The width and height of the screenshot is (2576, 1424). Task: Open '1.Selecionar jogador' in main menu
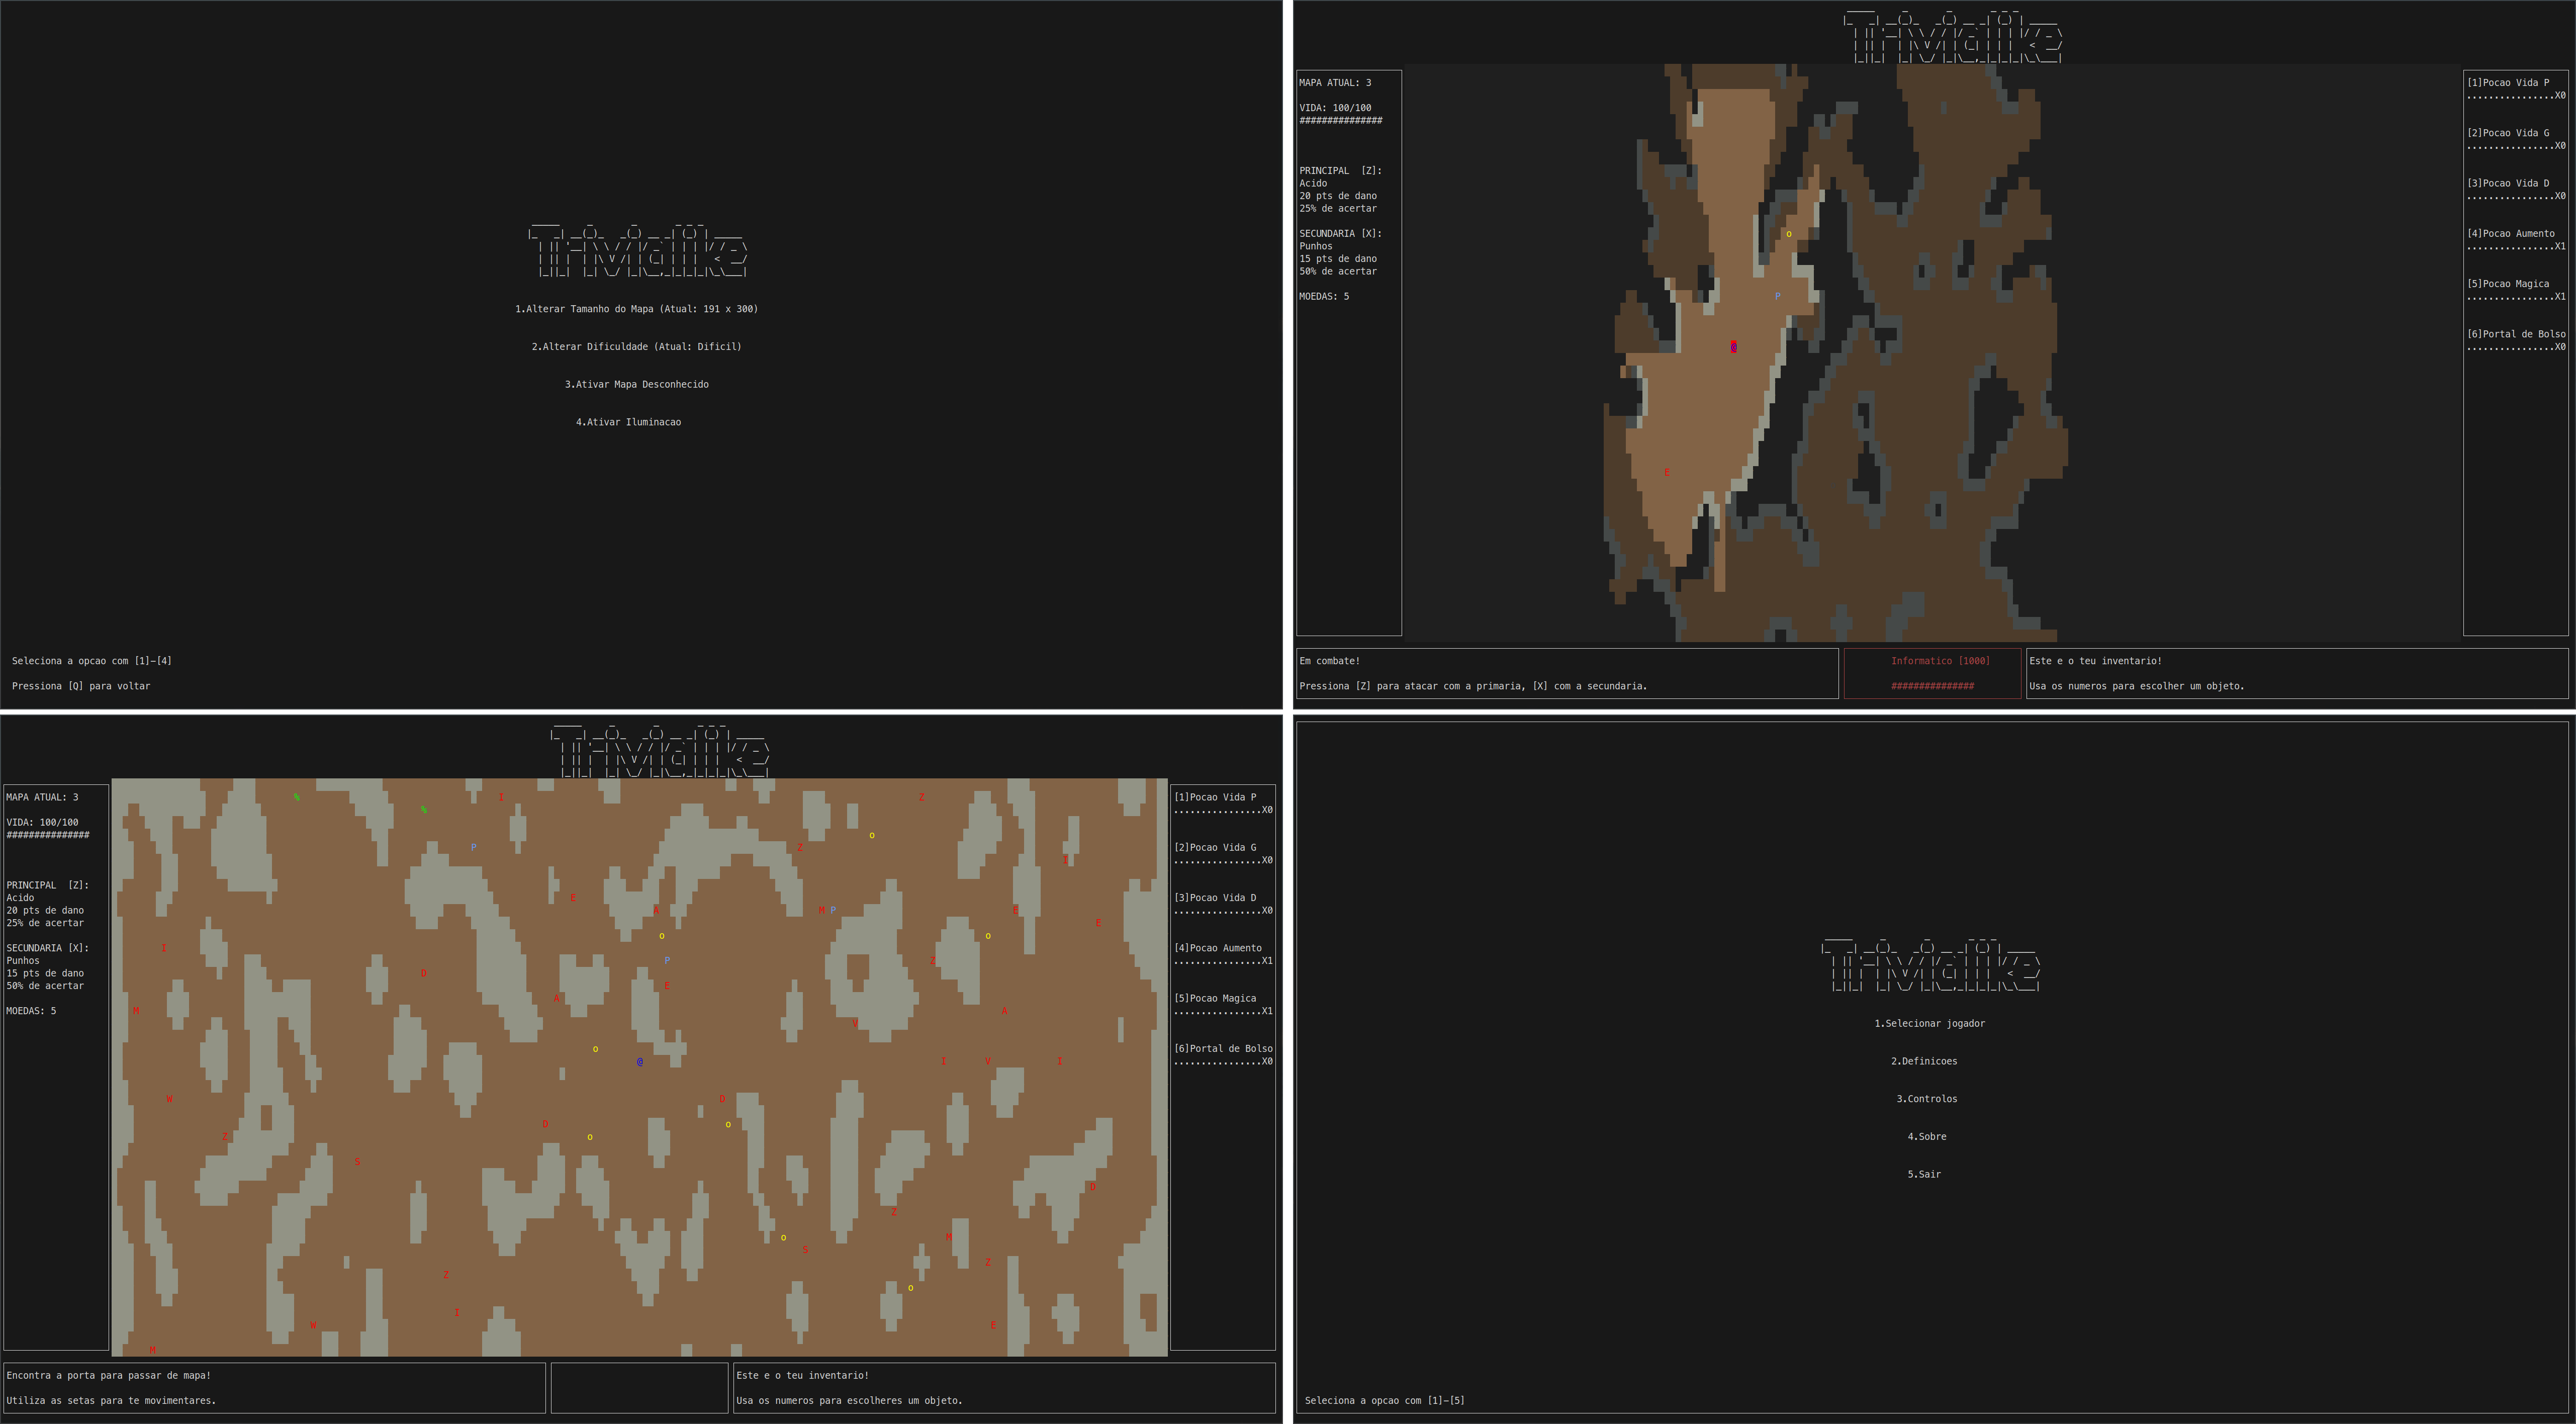[x=1929, y=1024]
